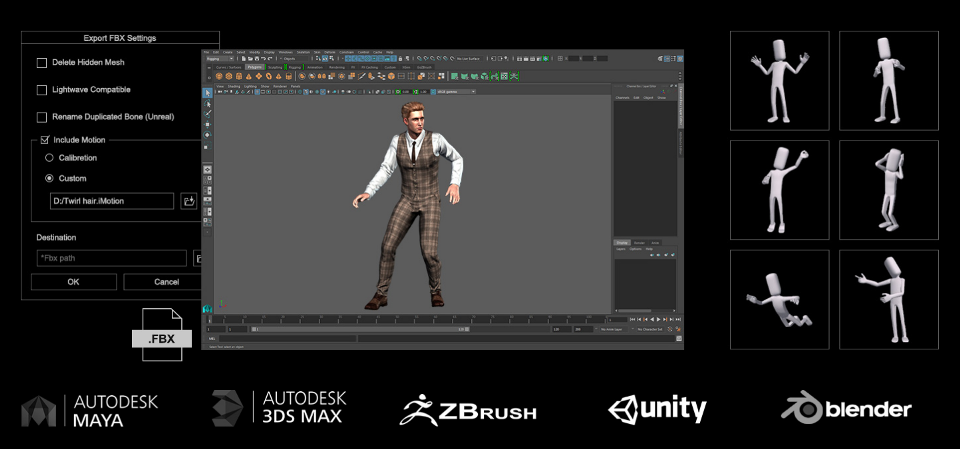This screenshot has width=960, height=449.
Task: Play the animation forward
Action: tap(658, 319)
